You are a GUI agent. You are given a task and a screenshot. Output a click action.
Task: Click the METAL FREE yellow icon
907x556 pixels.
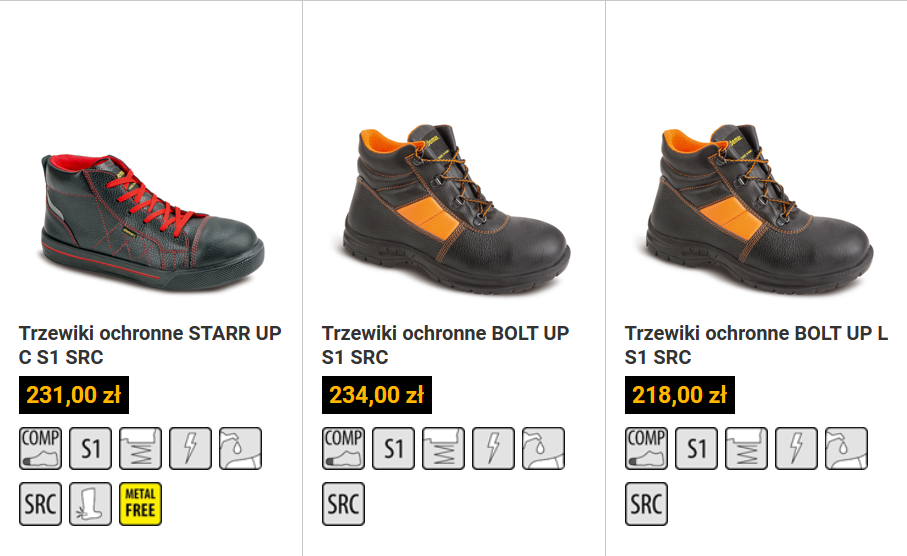tap(141, 504)
